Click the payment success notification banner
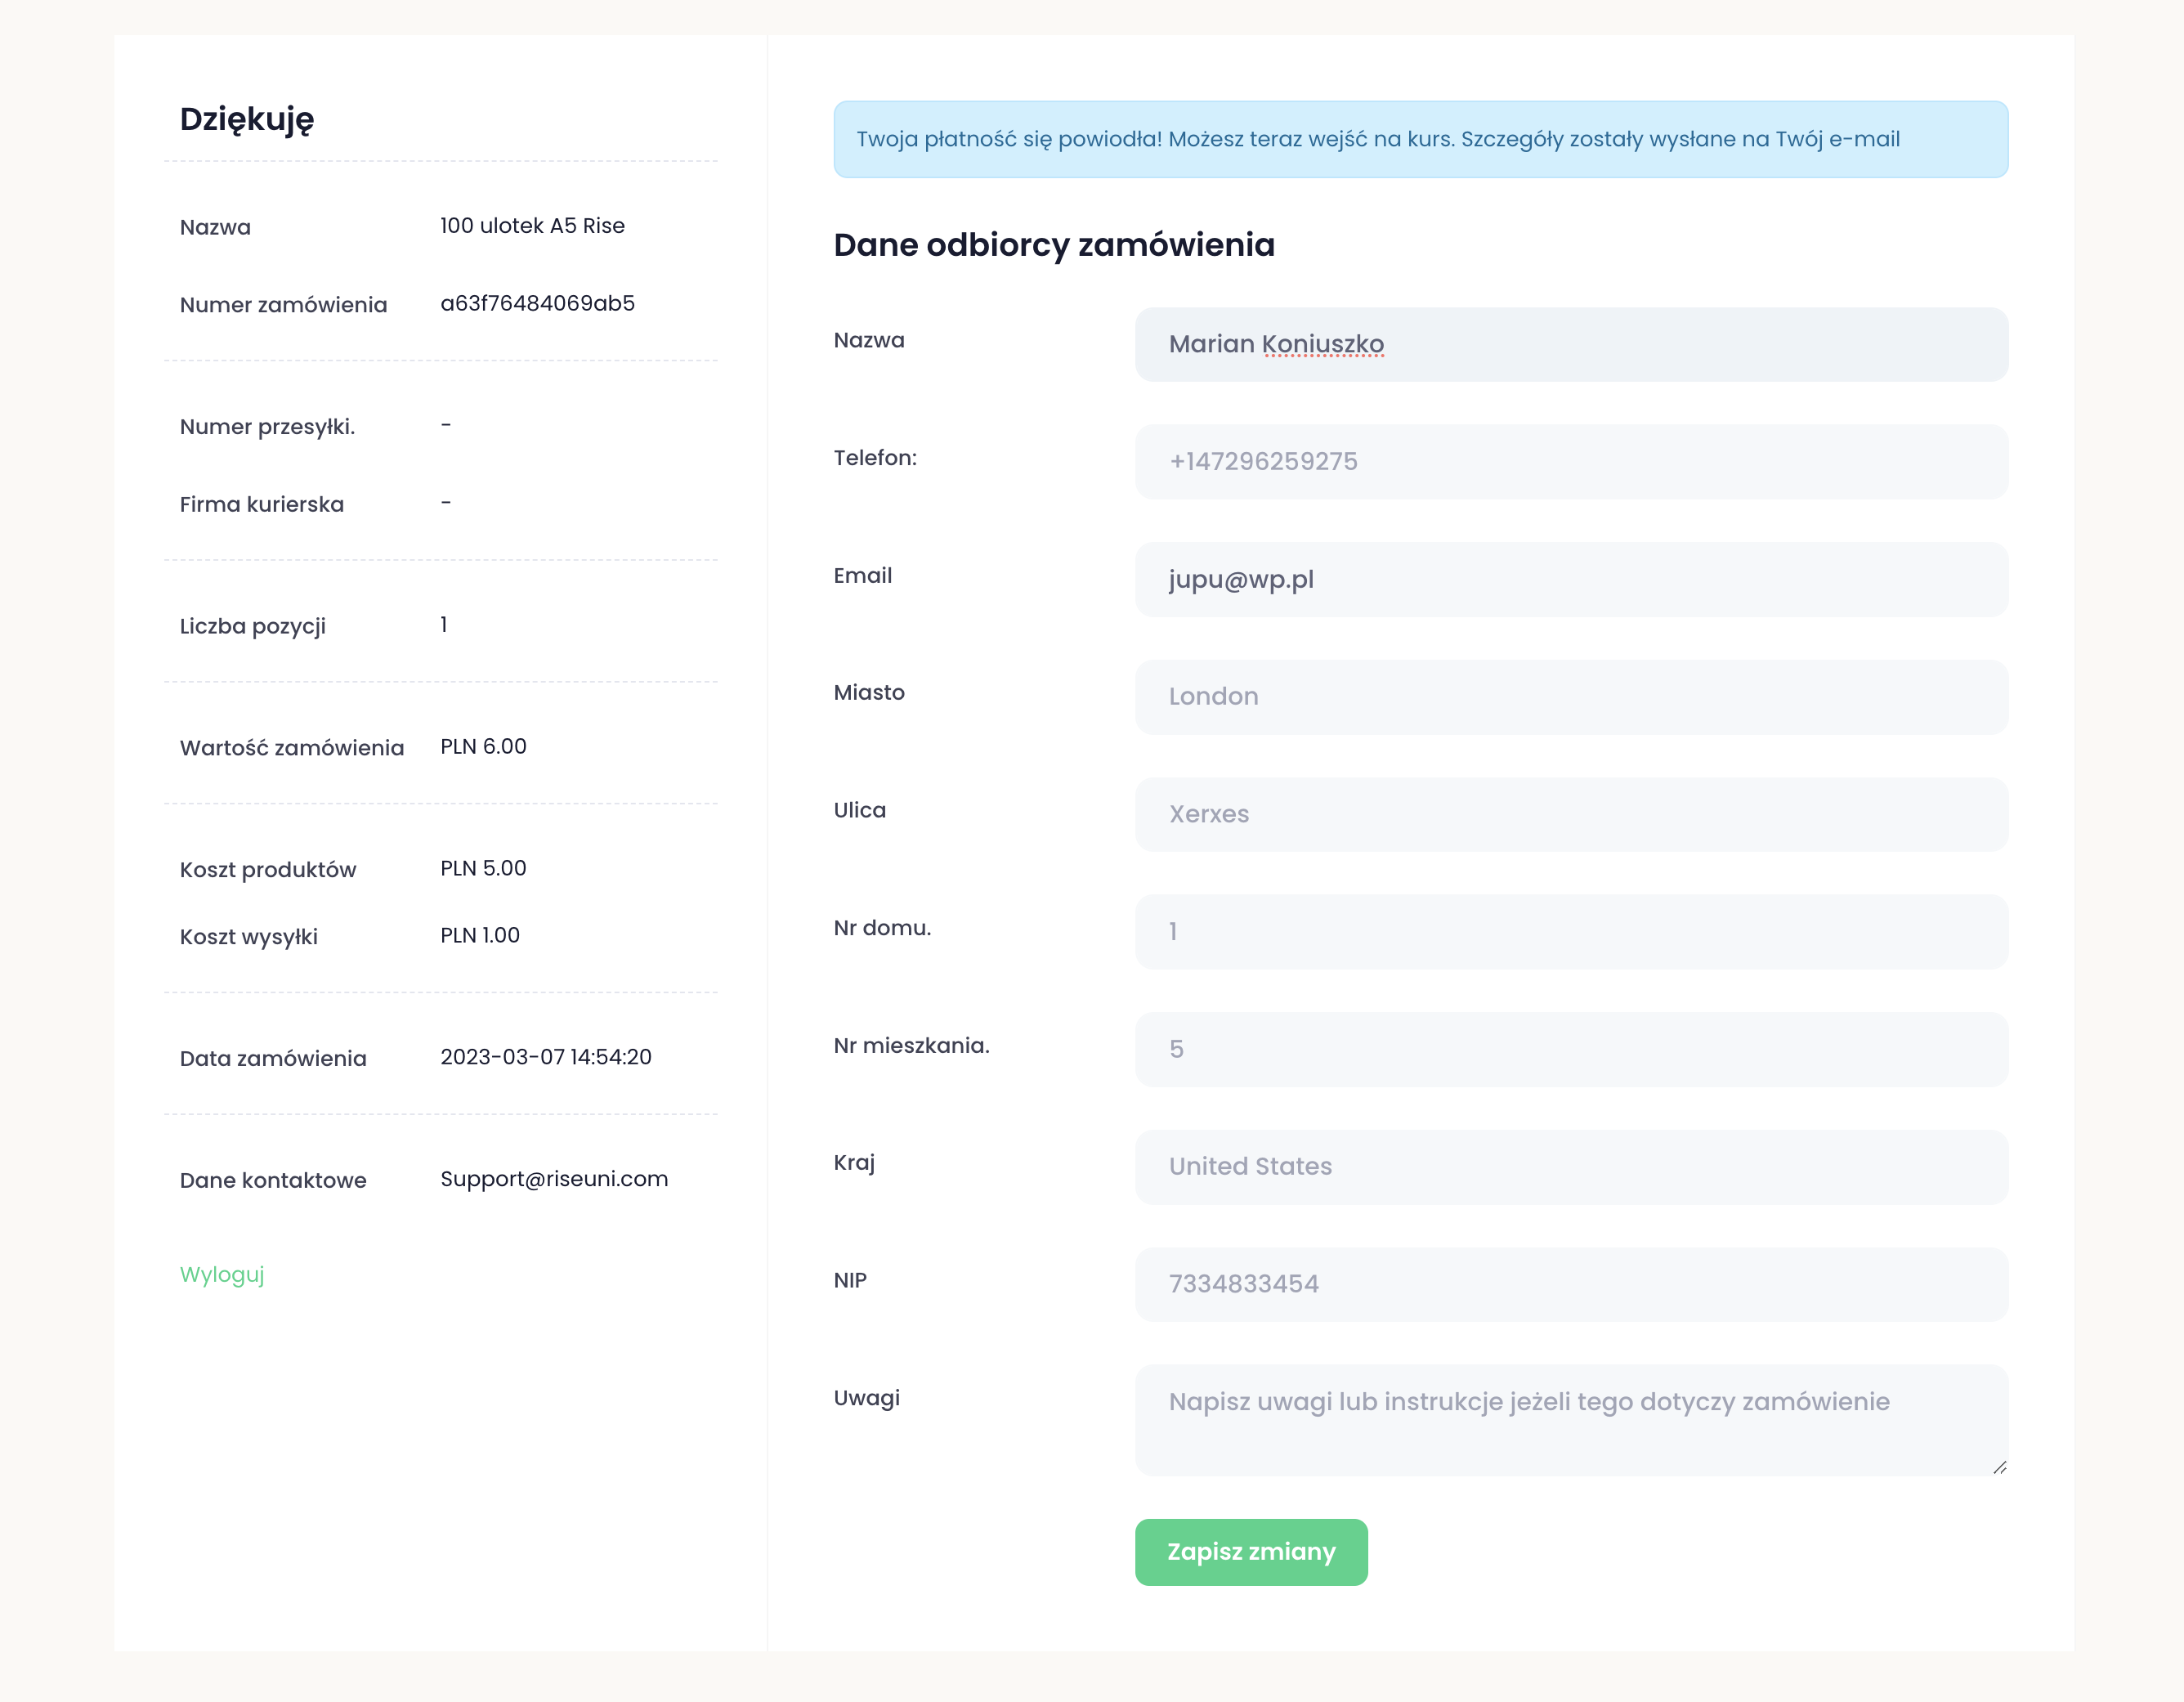This screenshot has height=1702, width=2184. (1420, 139)
